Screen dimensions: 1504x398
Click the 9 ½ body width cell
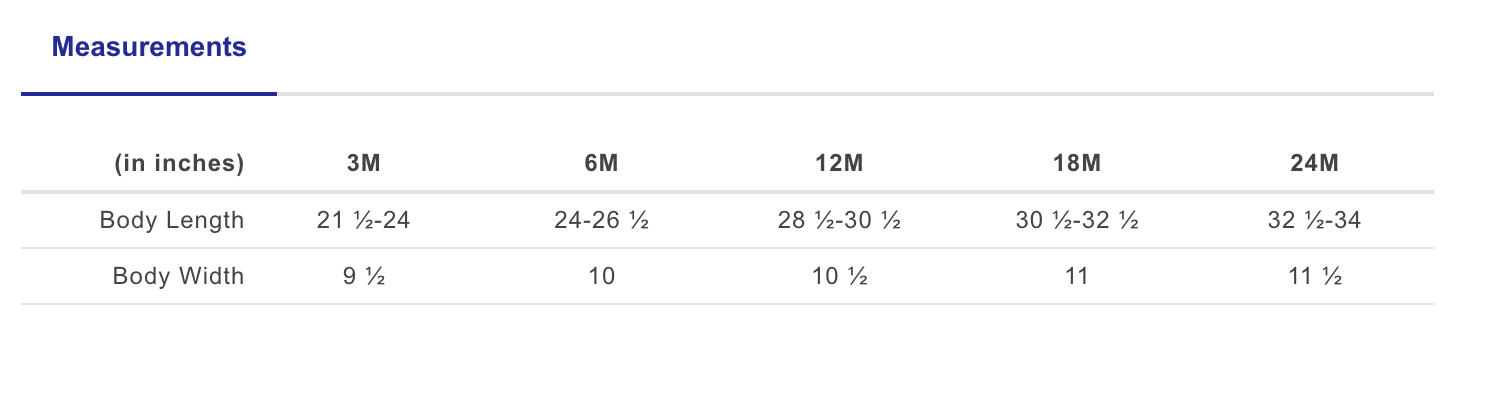(364, 276)
